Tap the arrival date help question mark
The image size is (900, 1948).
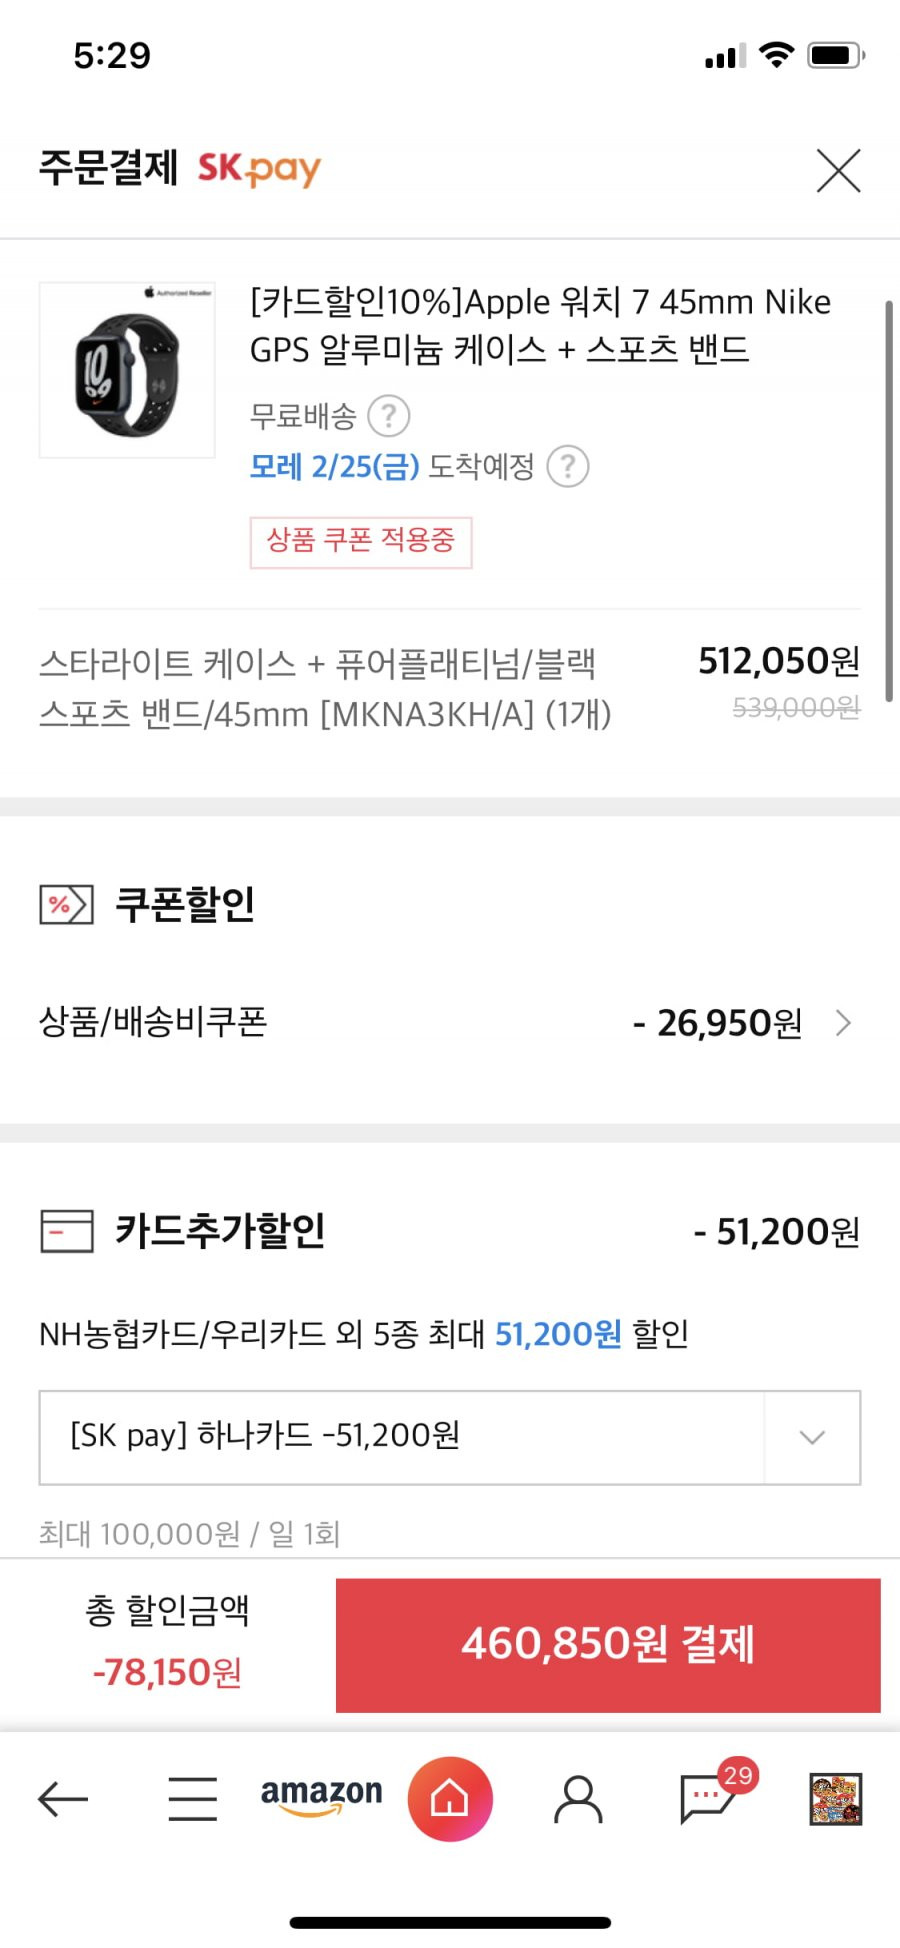[x=568, y=466]
